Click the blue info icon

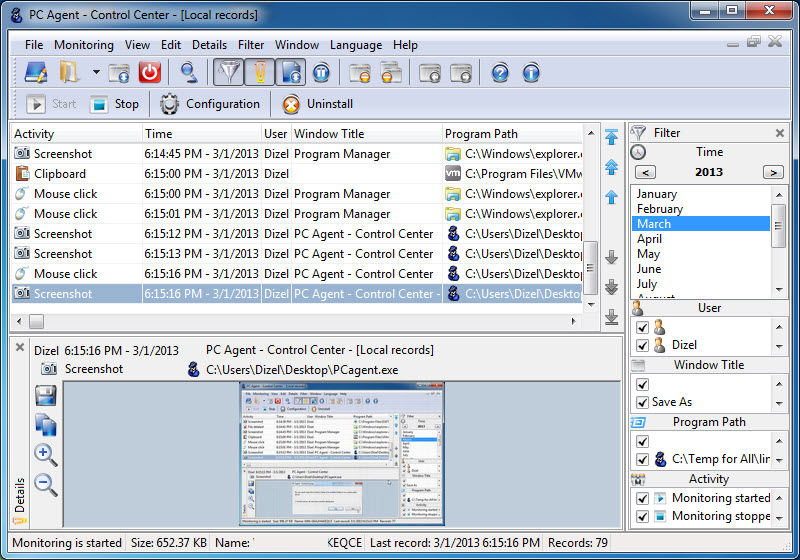(x=531, y=72)
